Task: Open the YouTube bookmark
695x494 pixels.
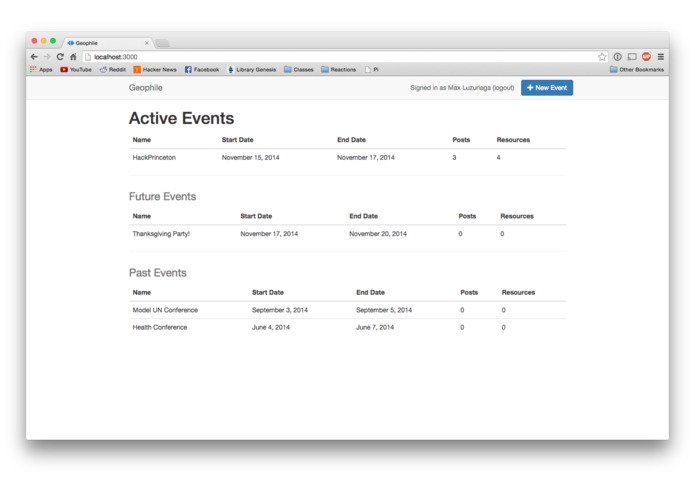Action: tap(76, 70)
